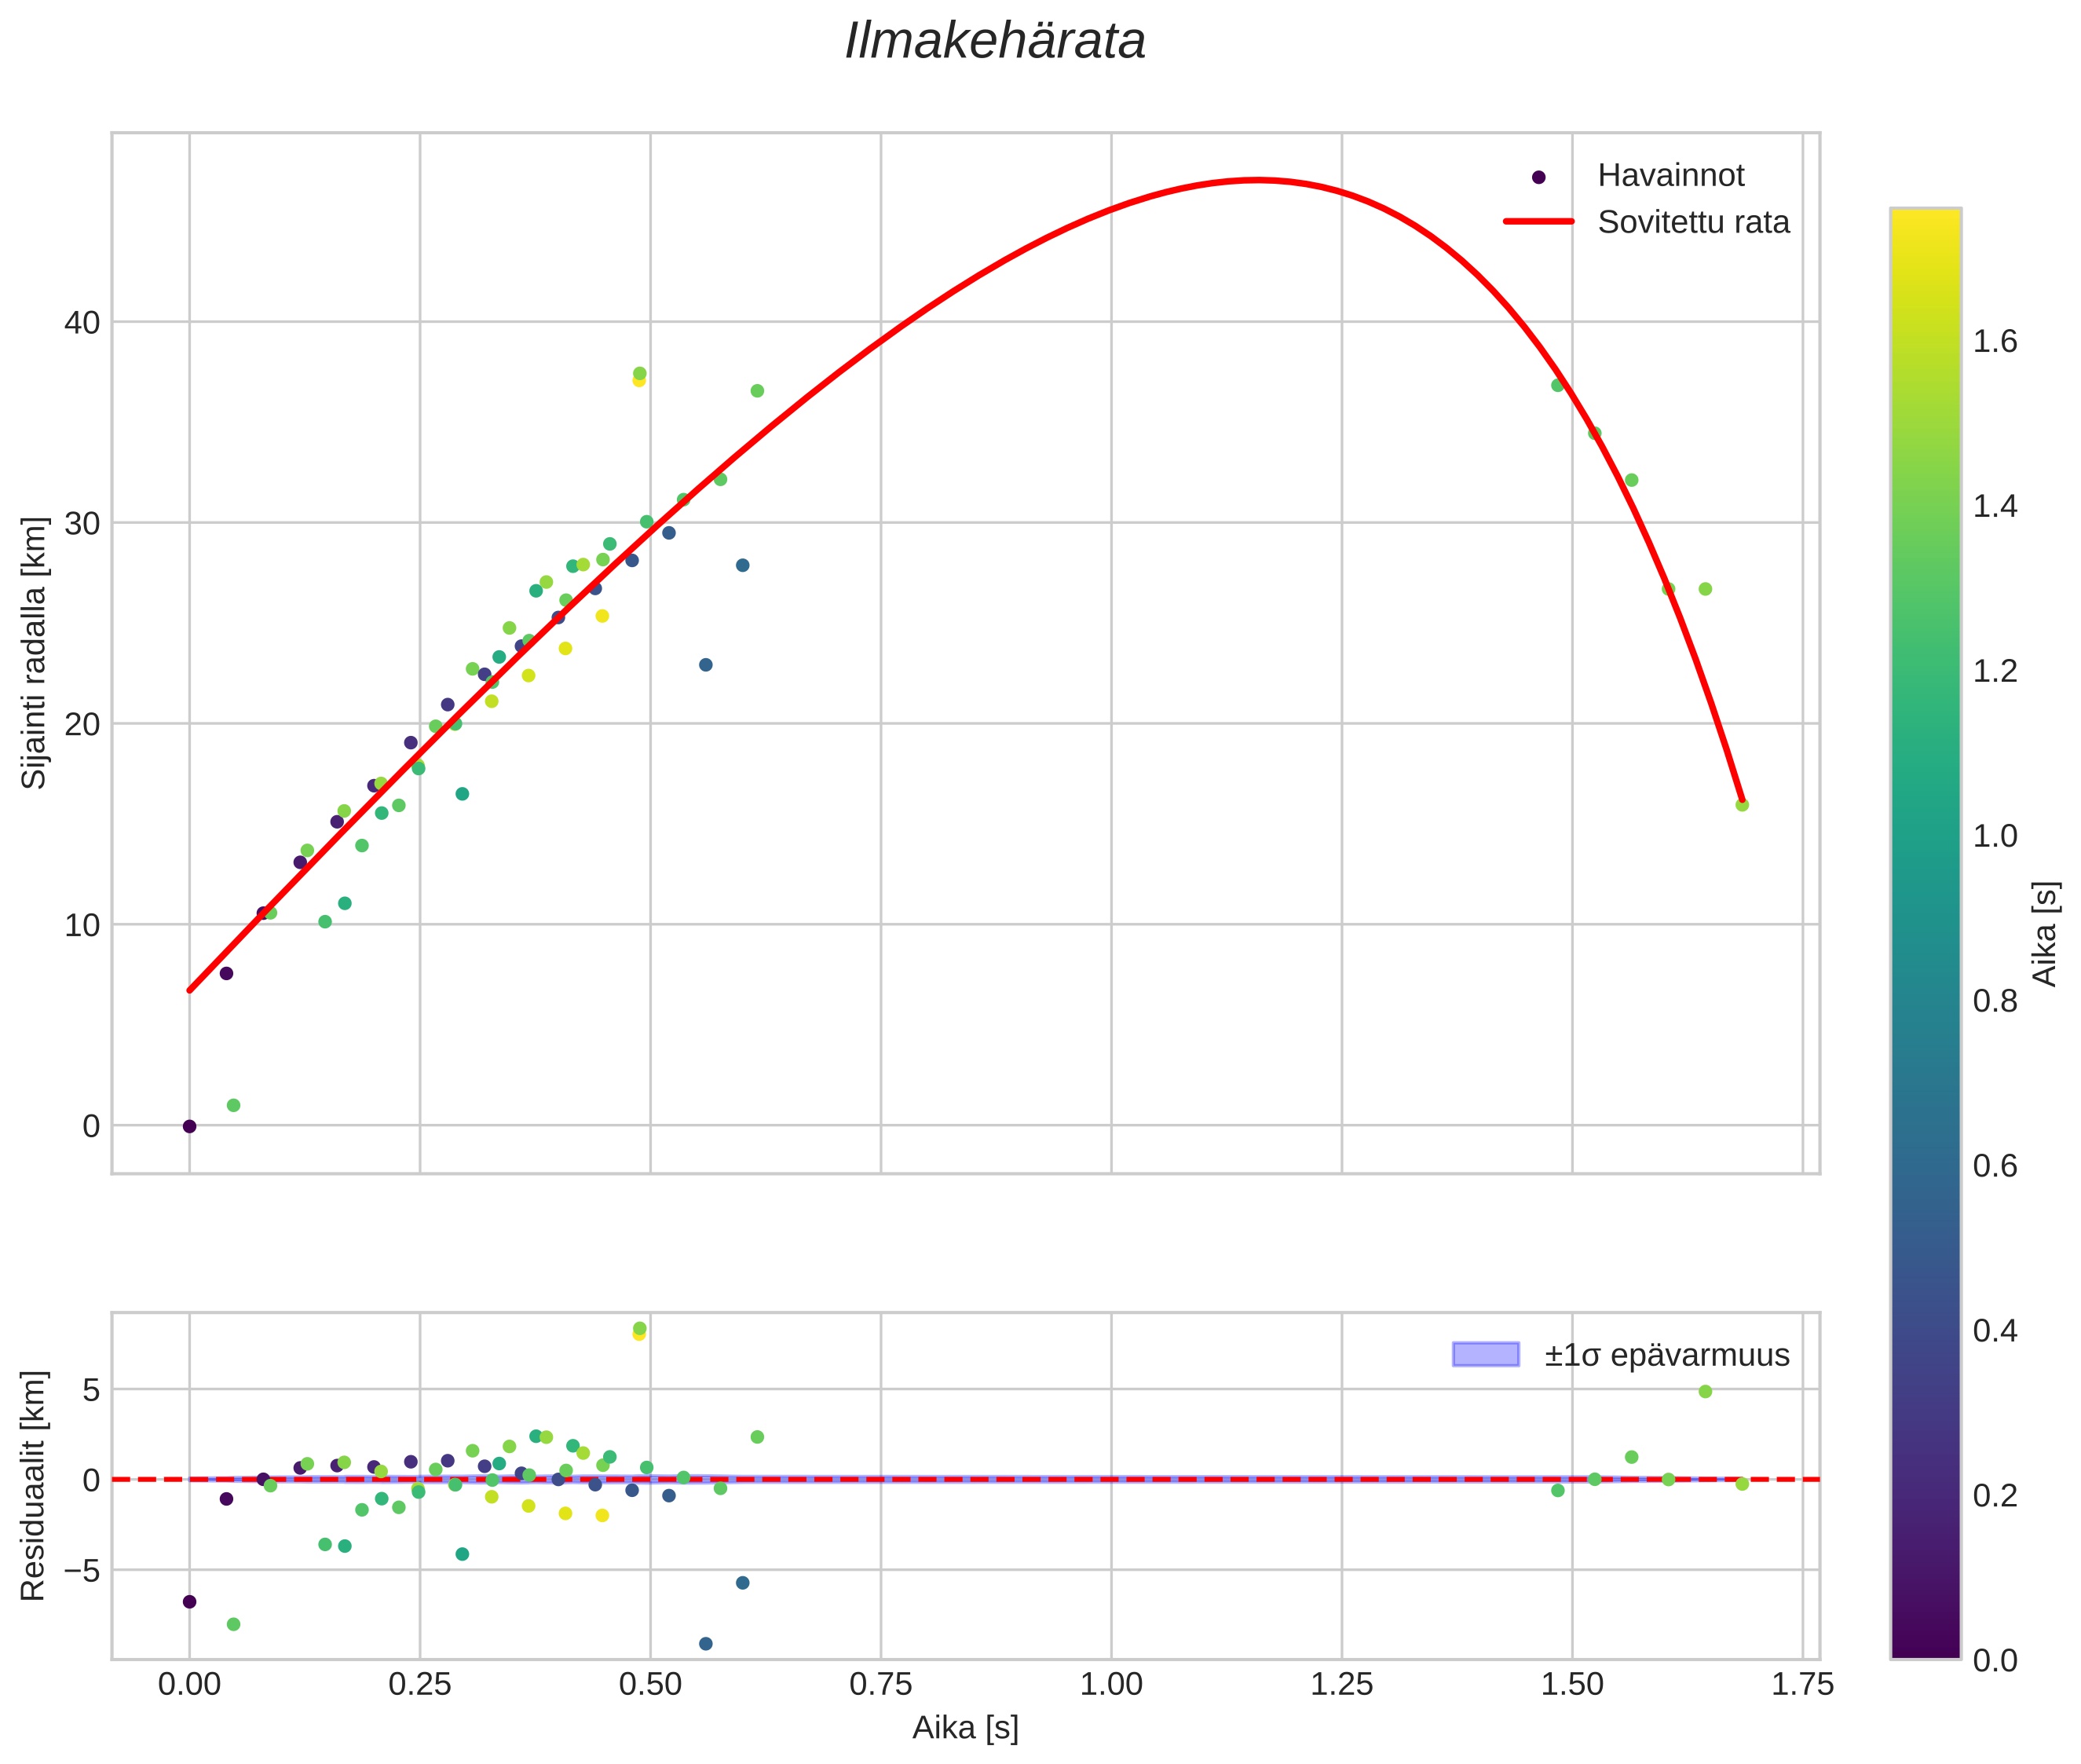Viewport: 2081px width, 1764px height.
Task: Click the top plot y-tick label '40'
Action: pyautogui.click(x=83, y=322)
